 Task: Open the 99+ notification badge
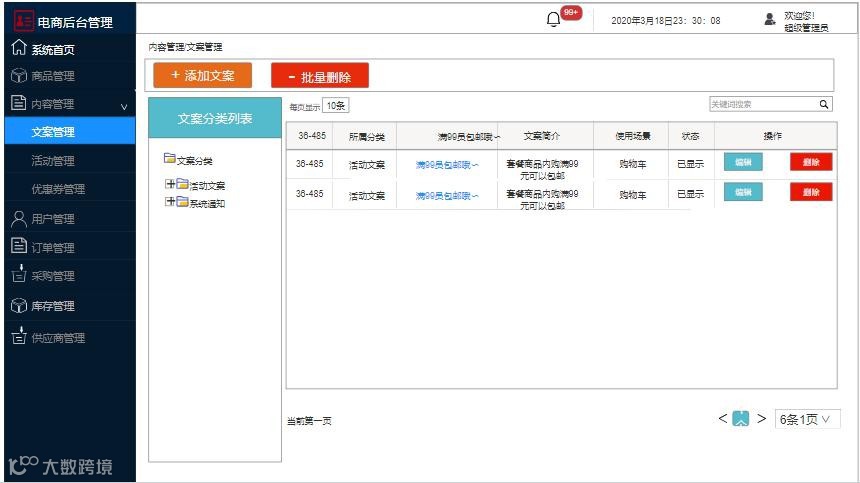[571, 13]
